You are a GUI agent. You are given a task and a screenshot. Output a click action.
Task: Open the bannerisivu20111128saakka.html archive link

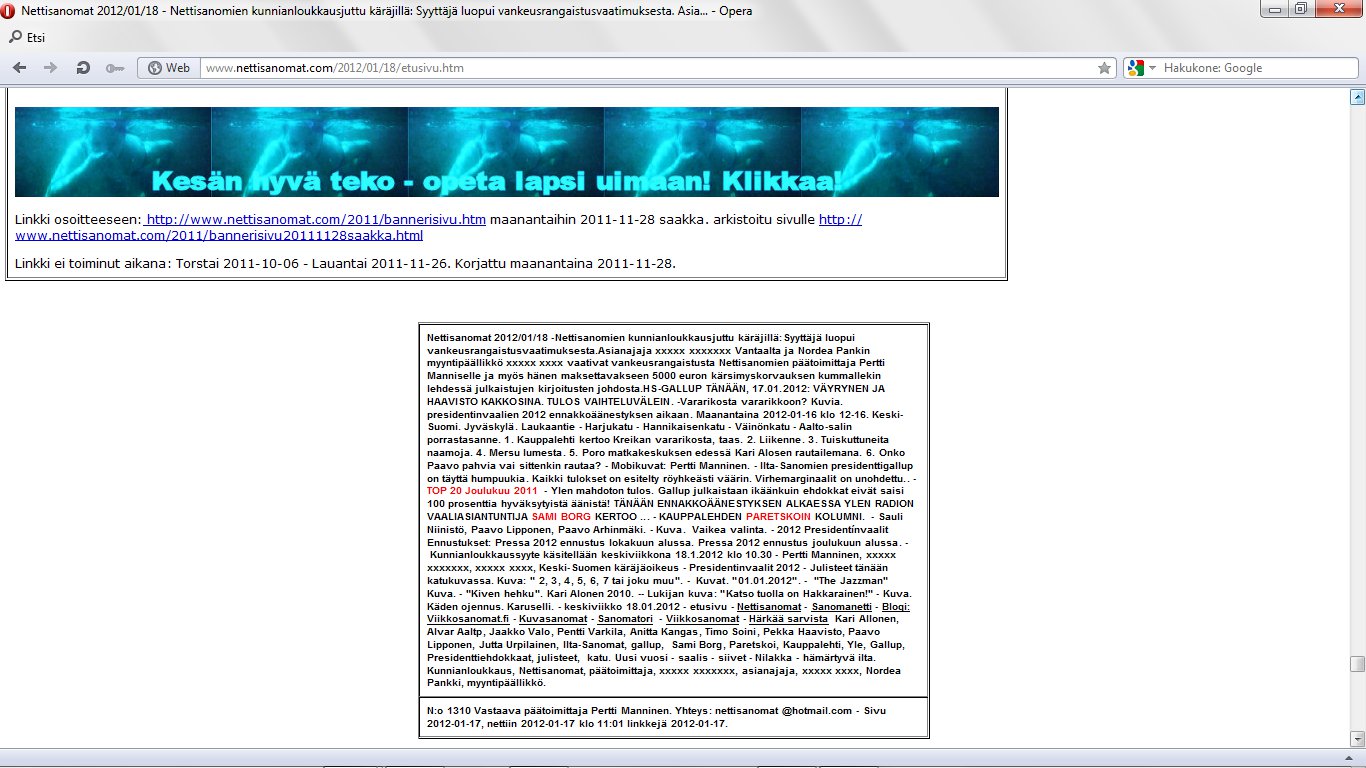click(x=219, y=235)
